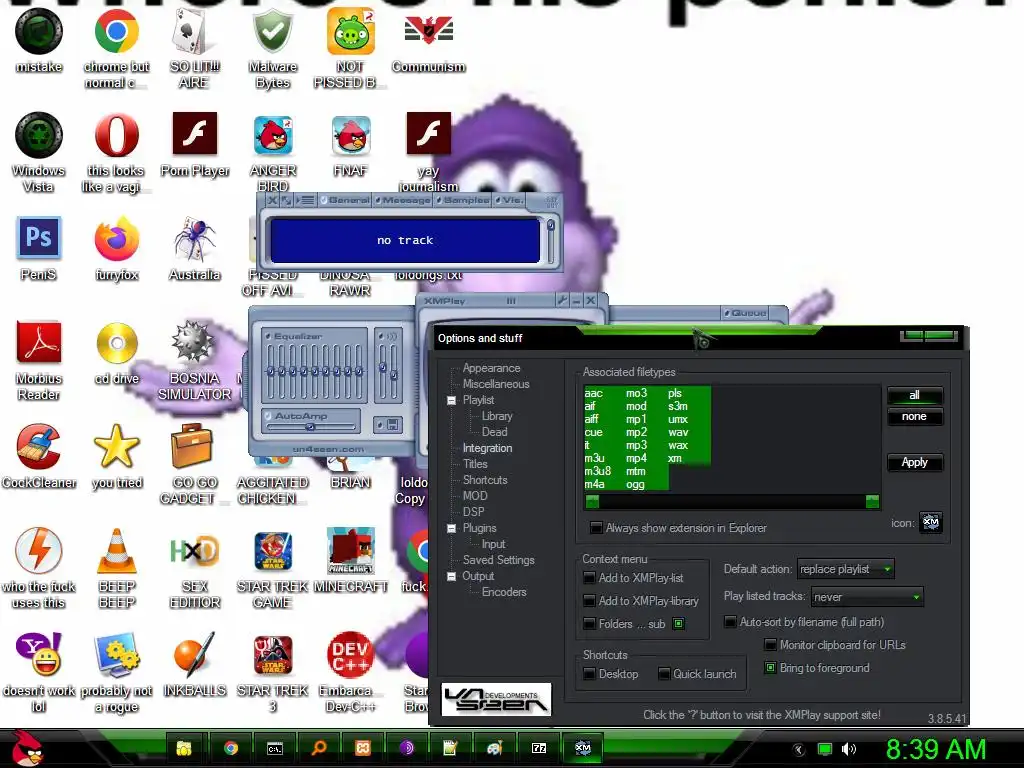Uncheck 'Bring to foreground'
Viewport: 1024px width, 768px height.
[x=771, y=668]
